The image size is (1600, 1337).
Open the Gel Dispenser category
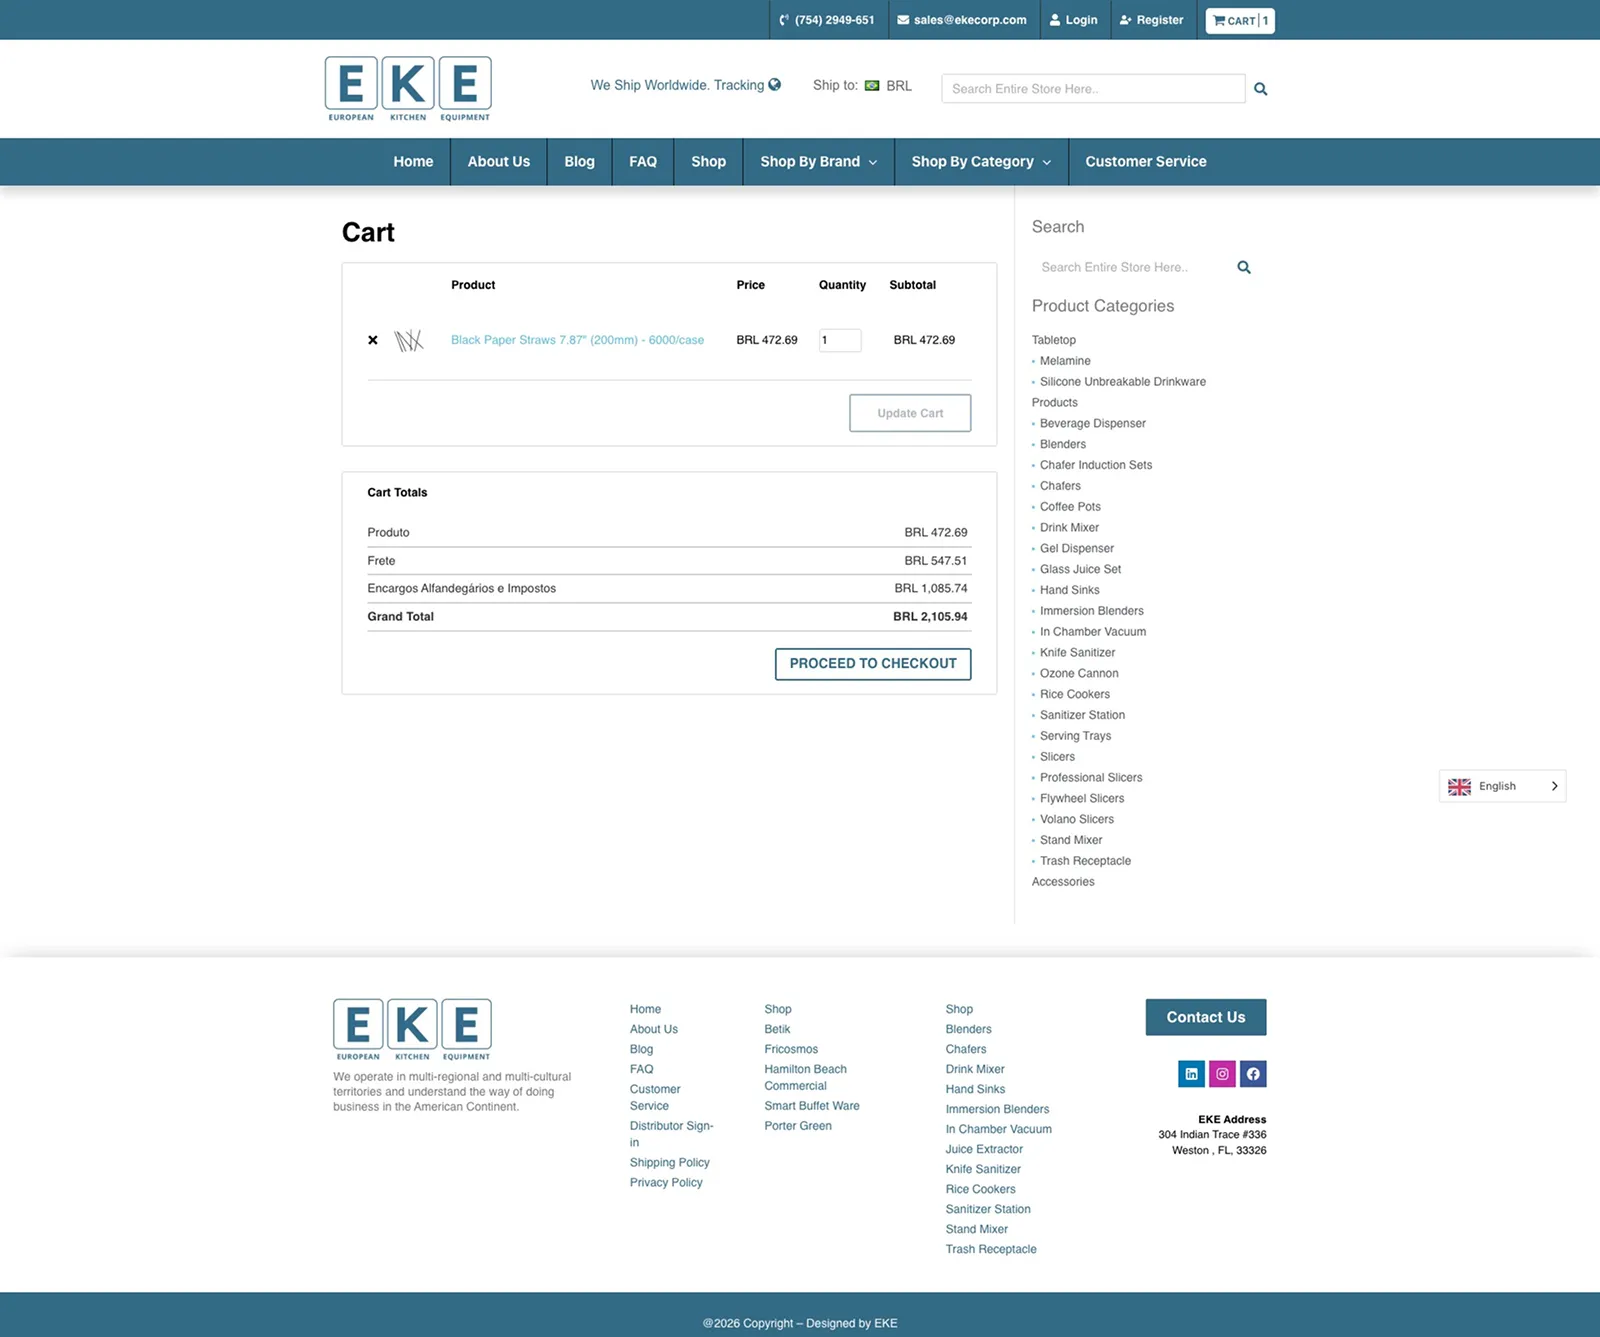(1077, 549)
